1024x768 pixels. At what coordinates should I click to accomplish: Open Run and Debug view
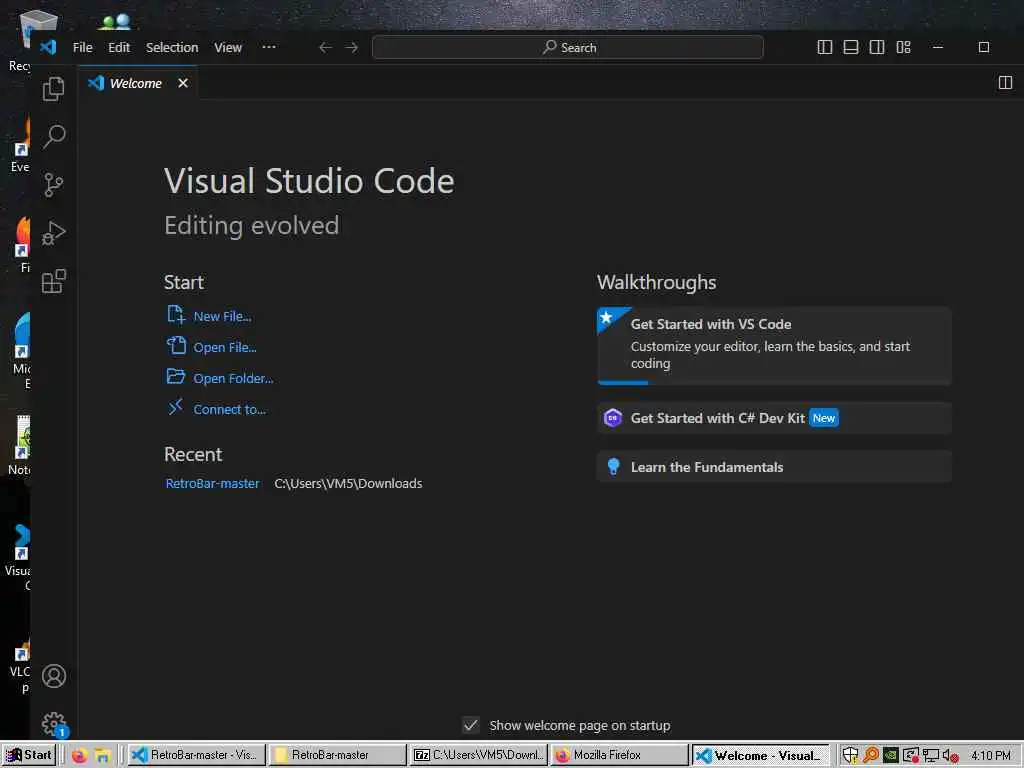[54, 233]
